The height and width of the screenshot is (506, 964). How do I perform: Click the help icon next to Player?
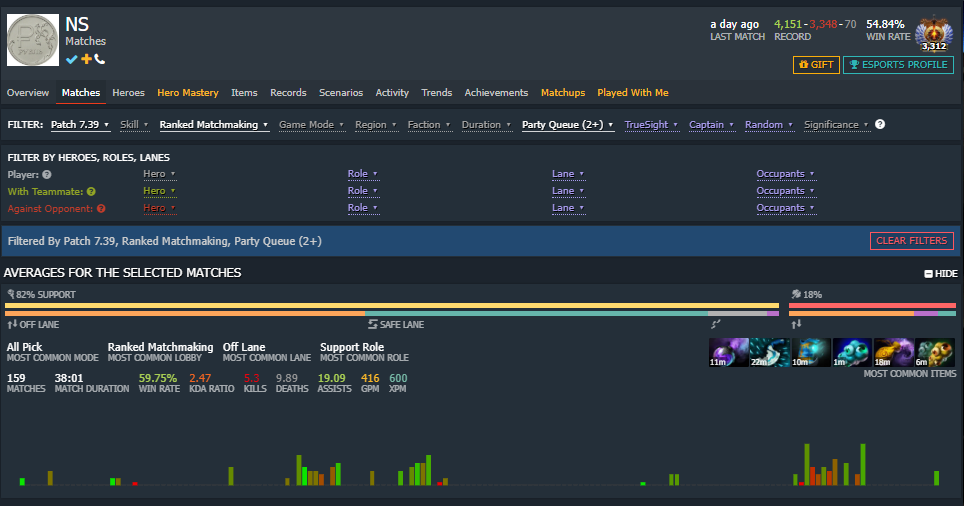47,175
